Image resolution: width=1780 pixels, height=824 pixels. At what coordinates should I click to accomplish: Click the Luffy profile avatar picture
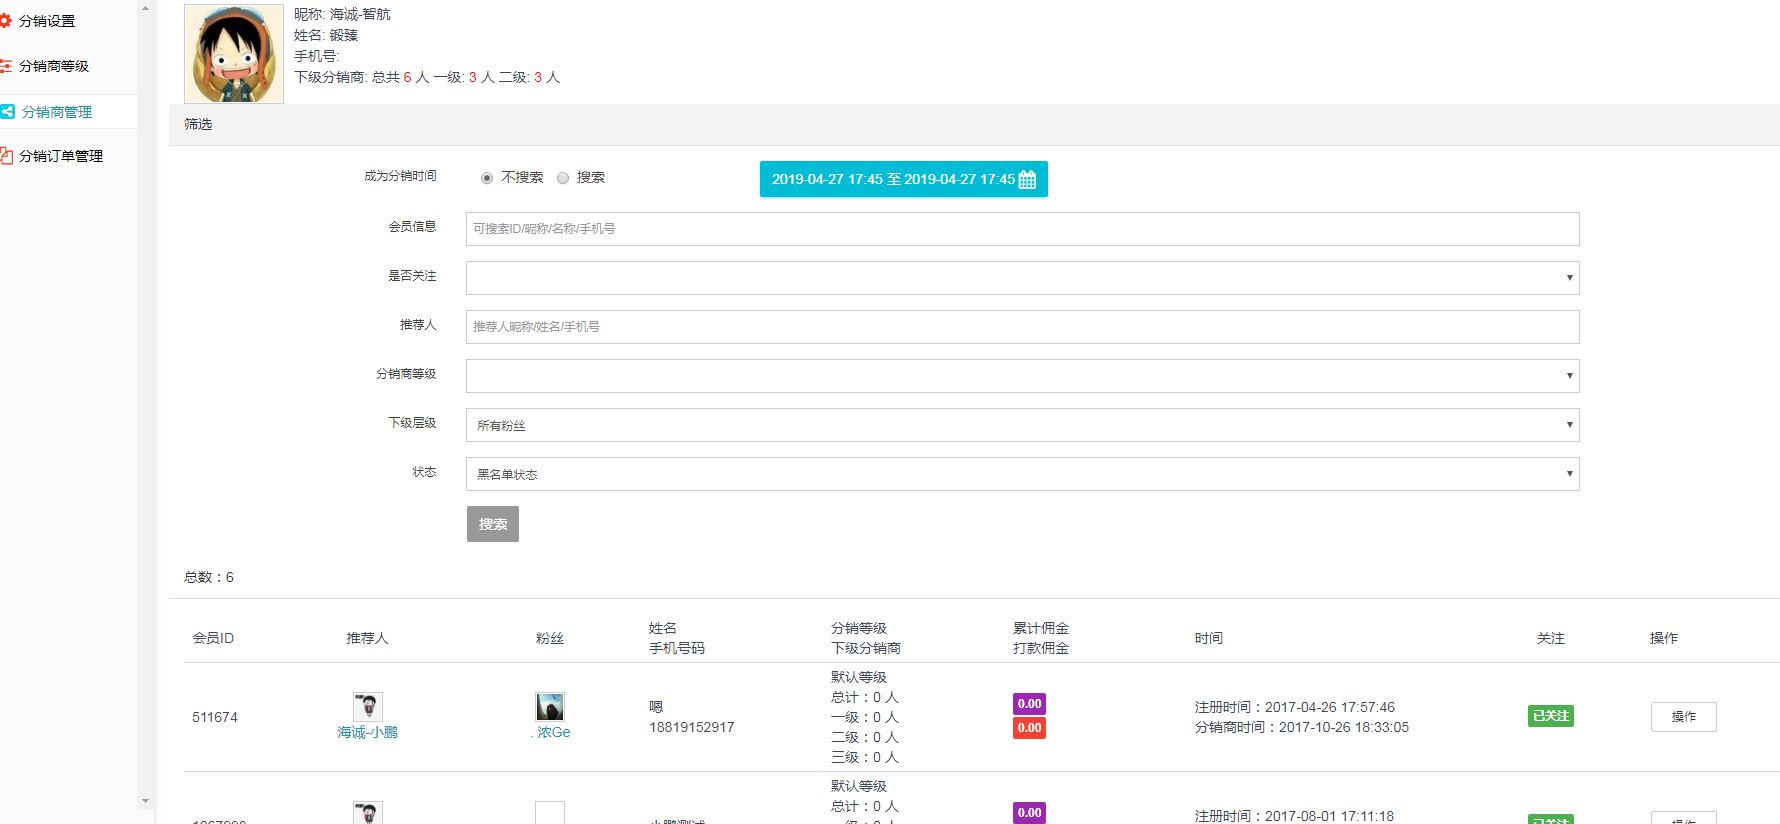point(234,54)
